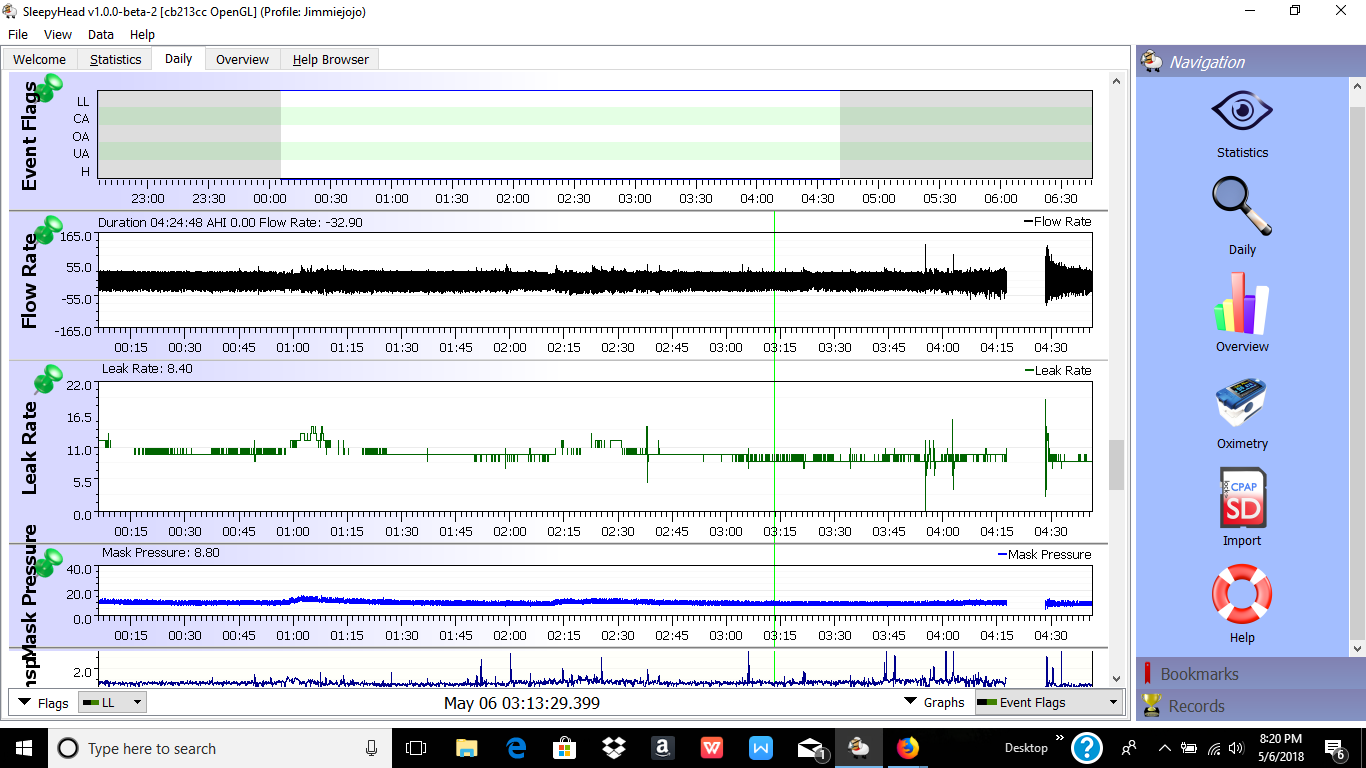The height and width of the screenshot is (768, 1366).
Task: Open File Explorer from taskbar
Action: [466, 748]
